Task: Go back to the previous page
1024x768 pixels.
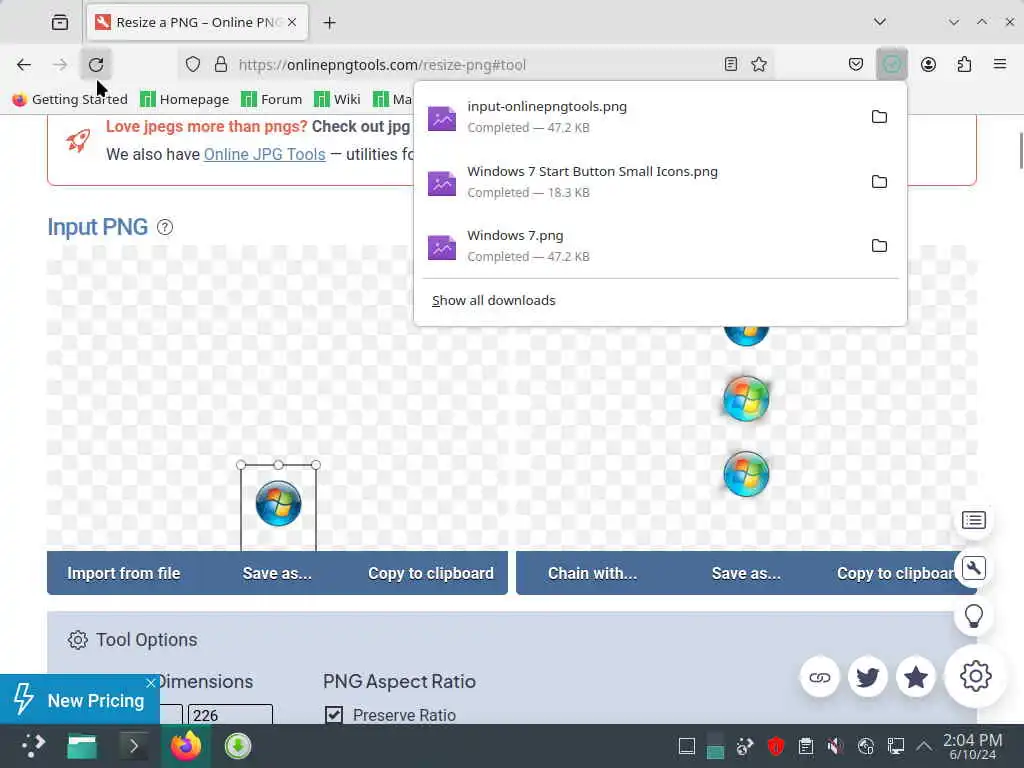Action: pos(24,65)
